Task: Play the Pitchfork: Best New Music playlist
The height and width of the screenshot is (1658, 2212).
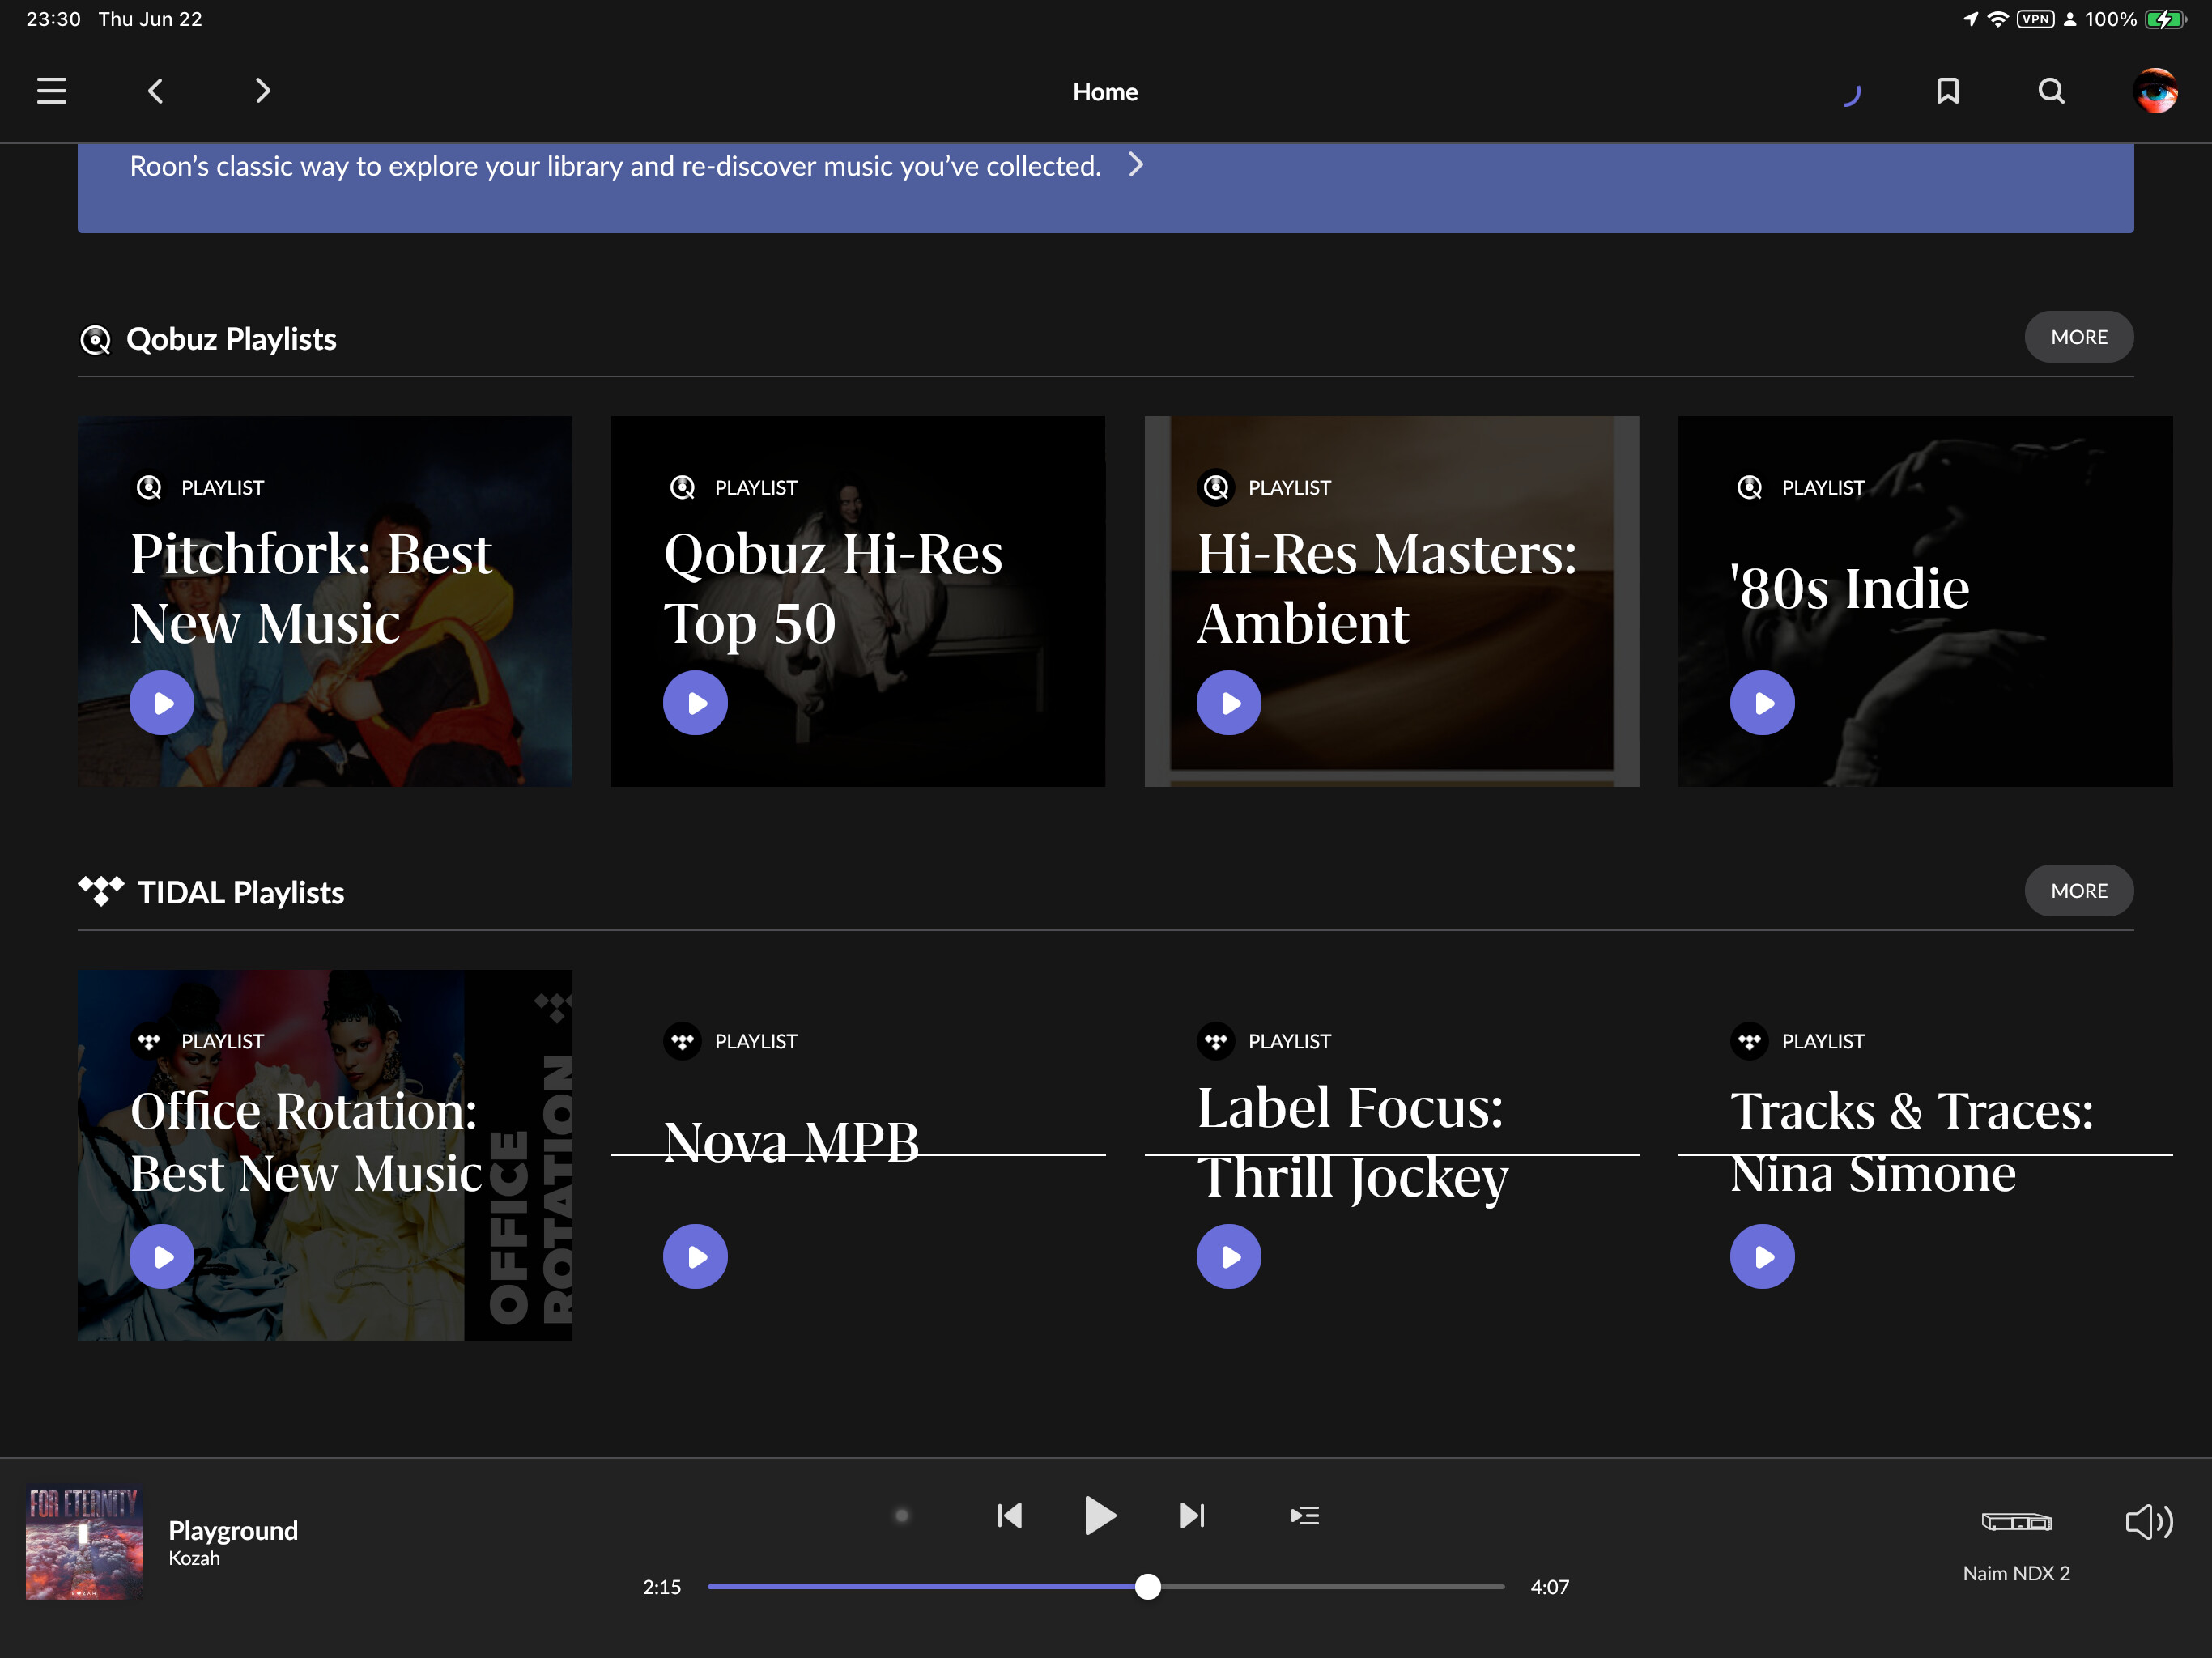Action: point(161,702)
